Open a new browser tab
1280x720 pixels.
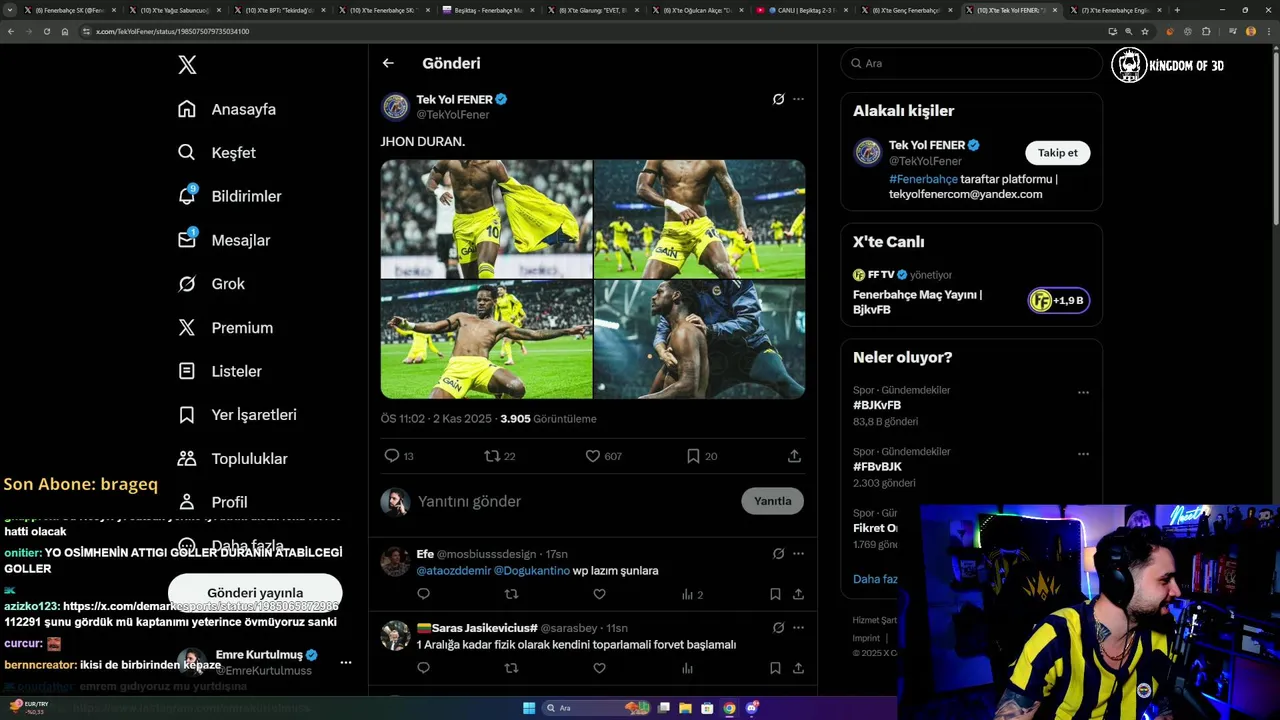[1177, 10]
